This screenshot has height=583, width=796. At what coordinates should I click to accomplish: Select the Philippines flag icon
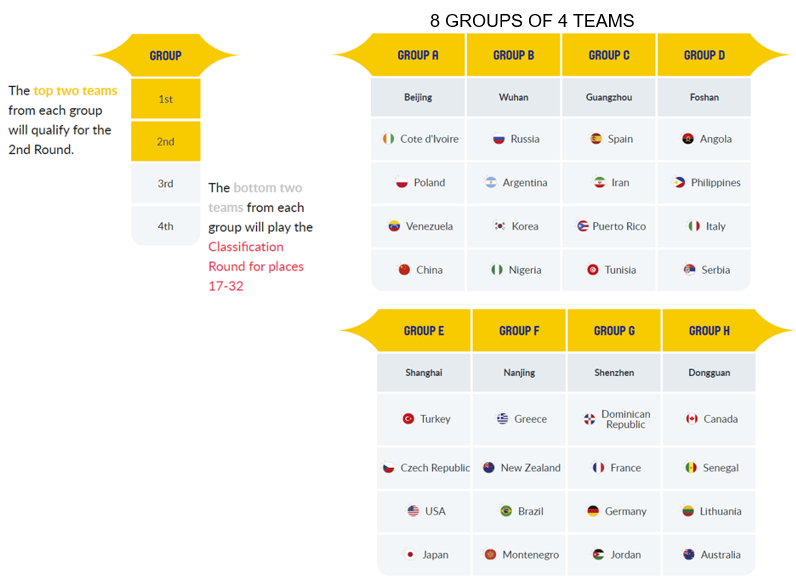pos(679,182)
